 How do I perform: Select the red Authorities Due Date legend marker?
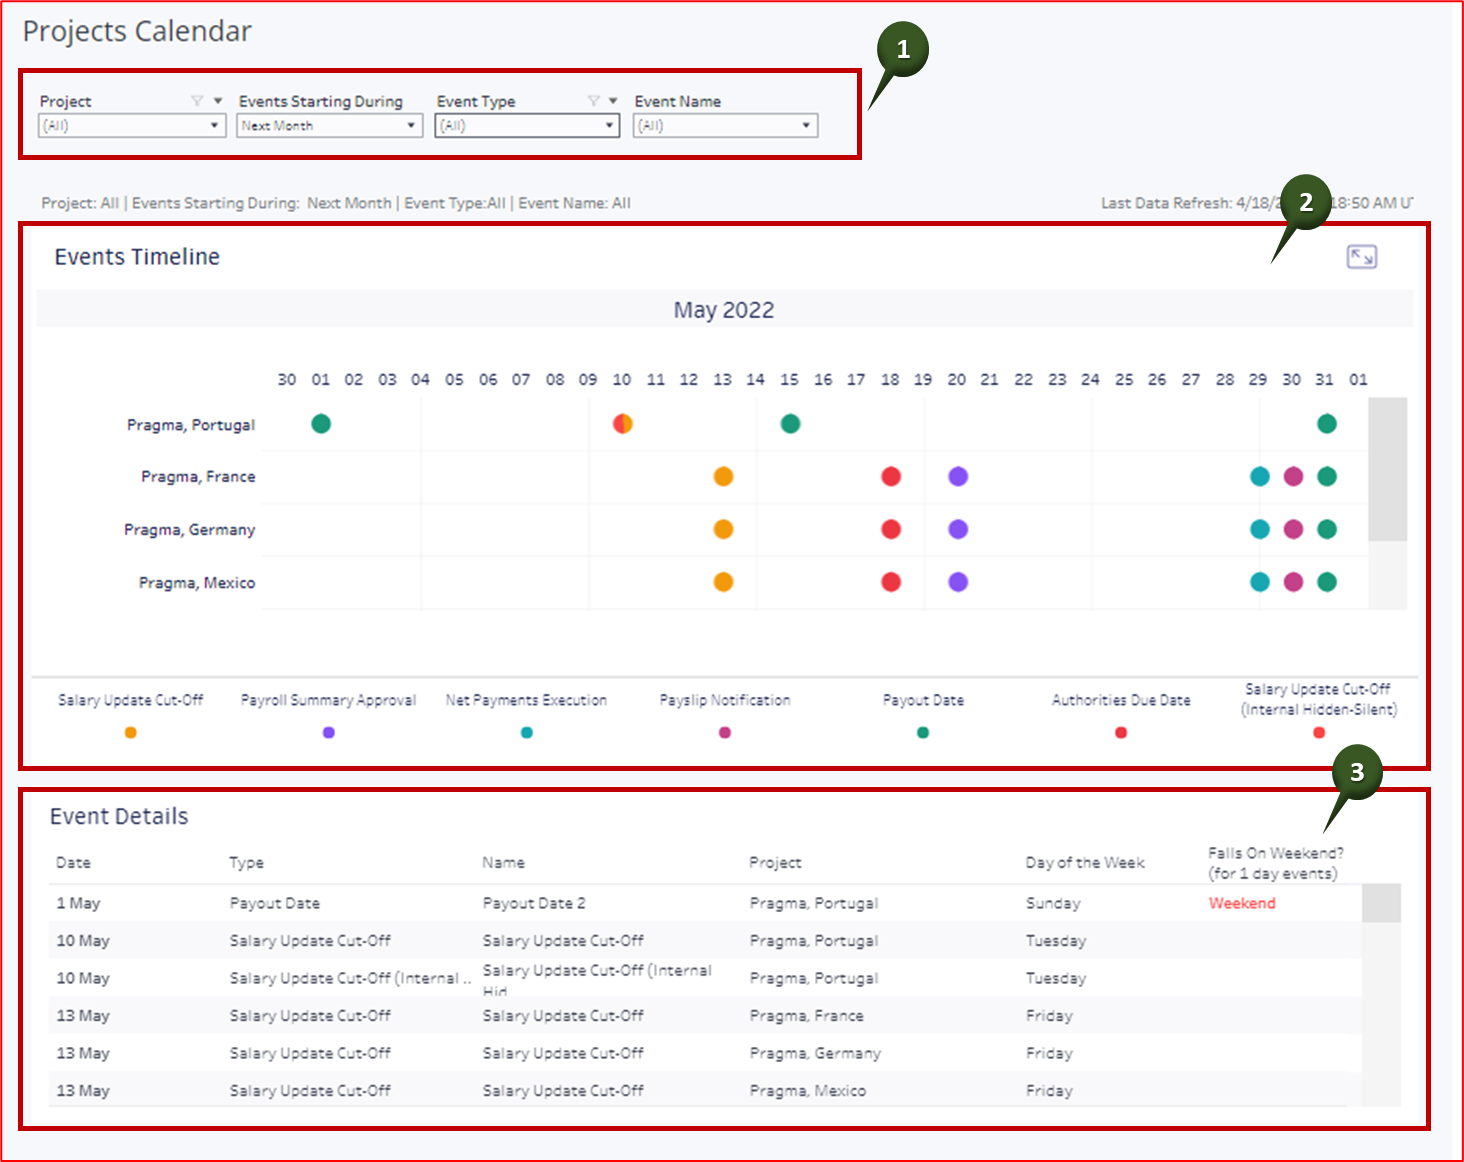pos(1120,732)
